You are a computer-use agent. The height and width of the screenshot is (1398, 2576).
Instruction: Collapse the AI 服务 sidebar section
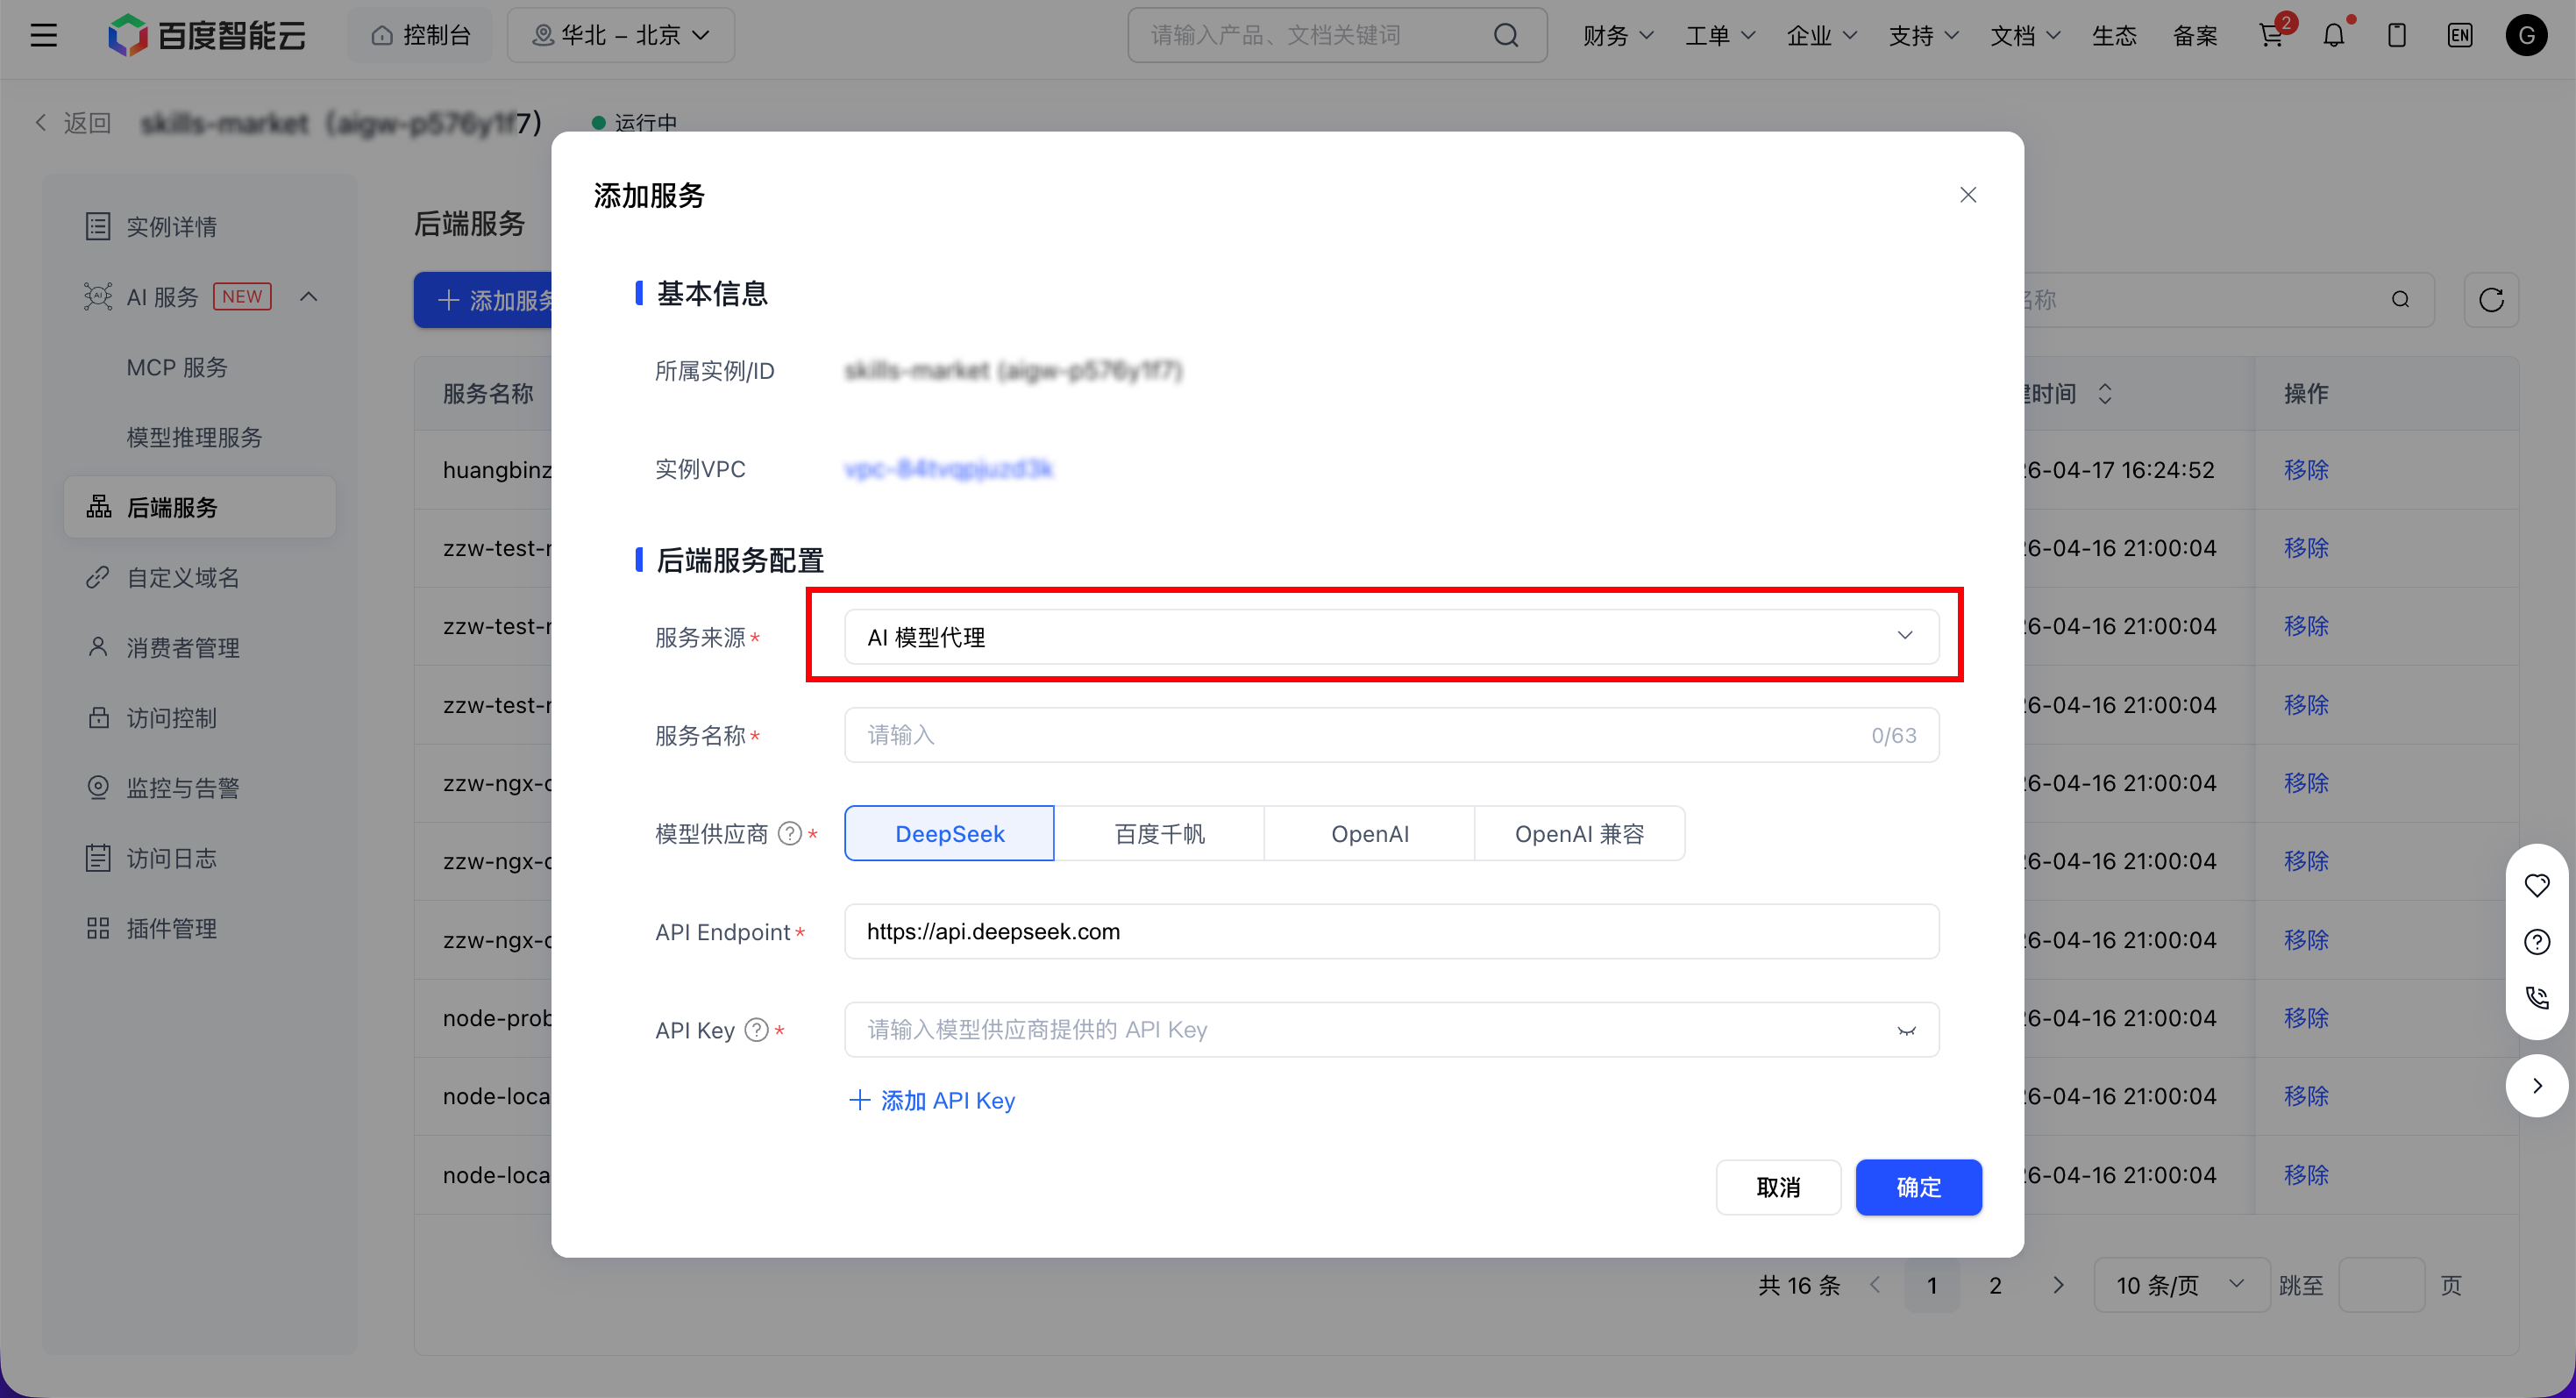pos(309,297)
